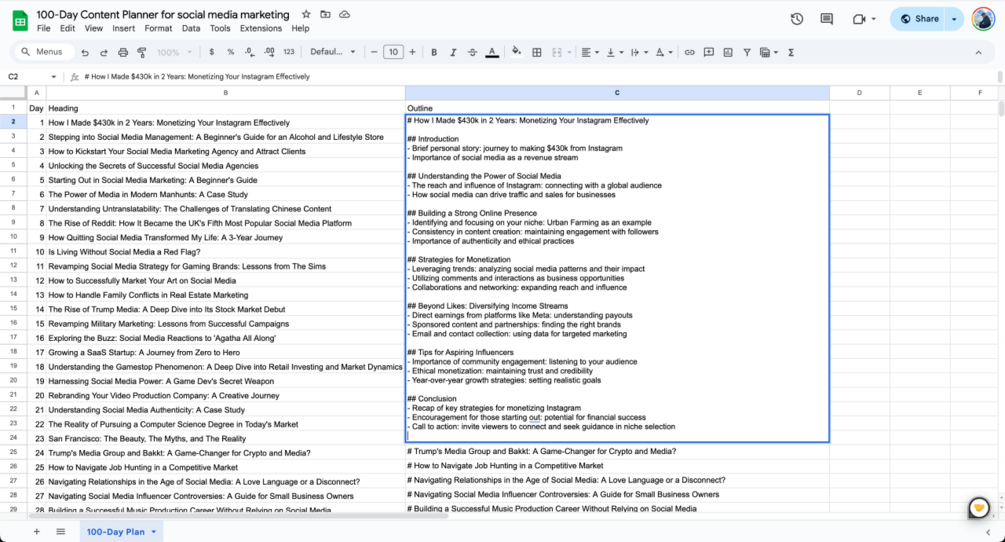Show all sheets list
The width and height of the screenshot is (1005, 542).
[x=60, y=532]
